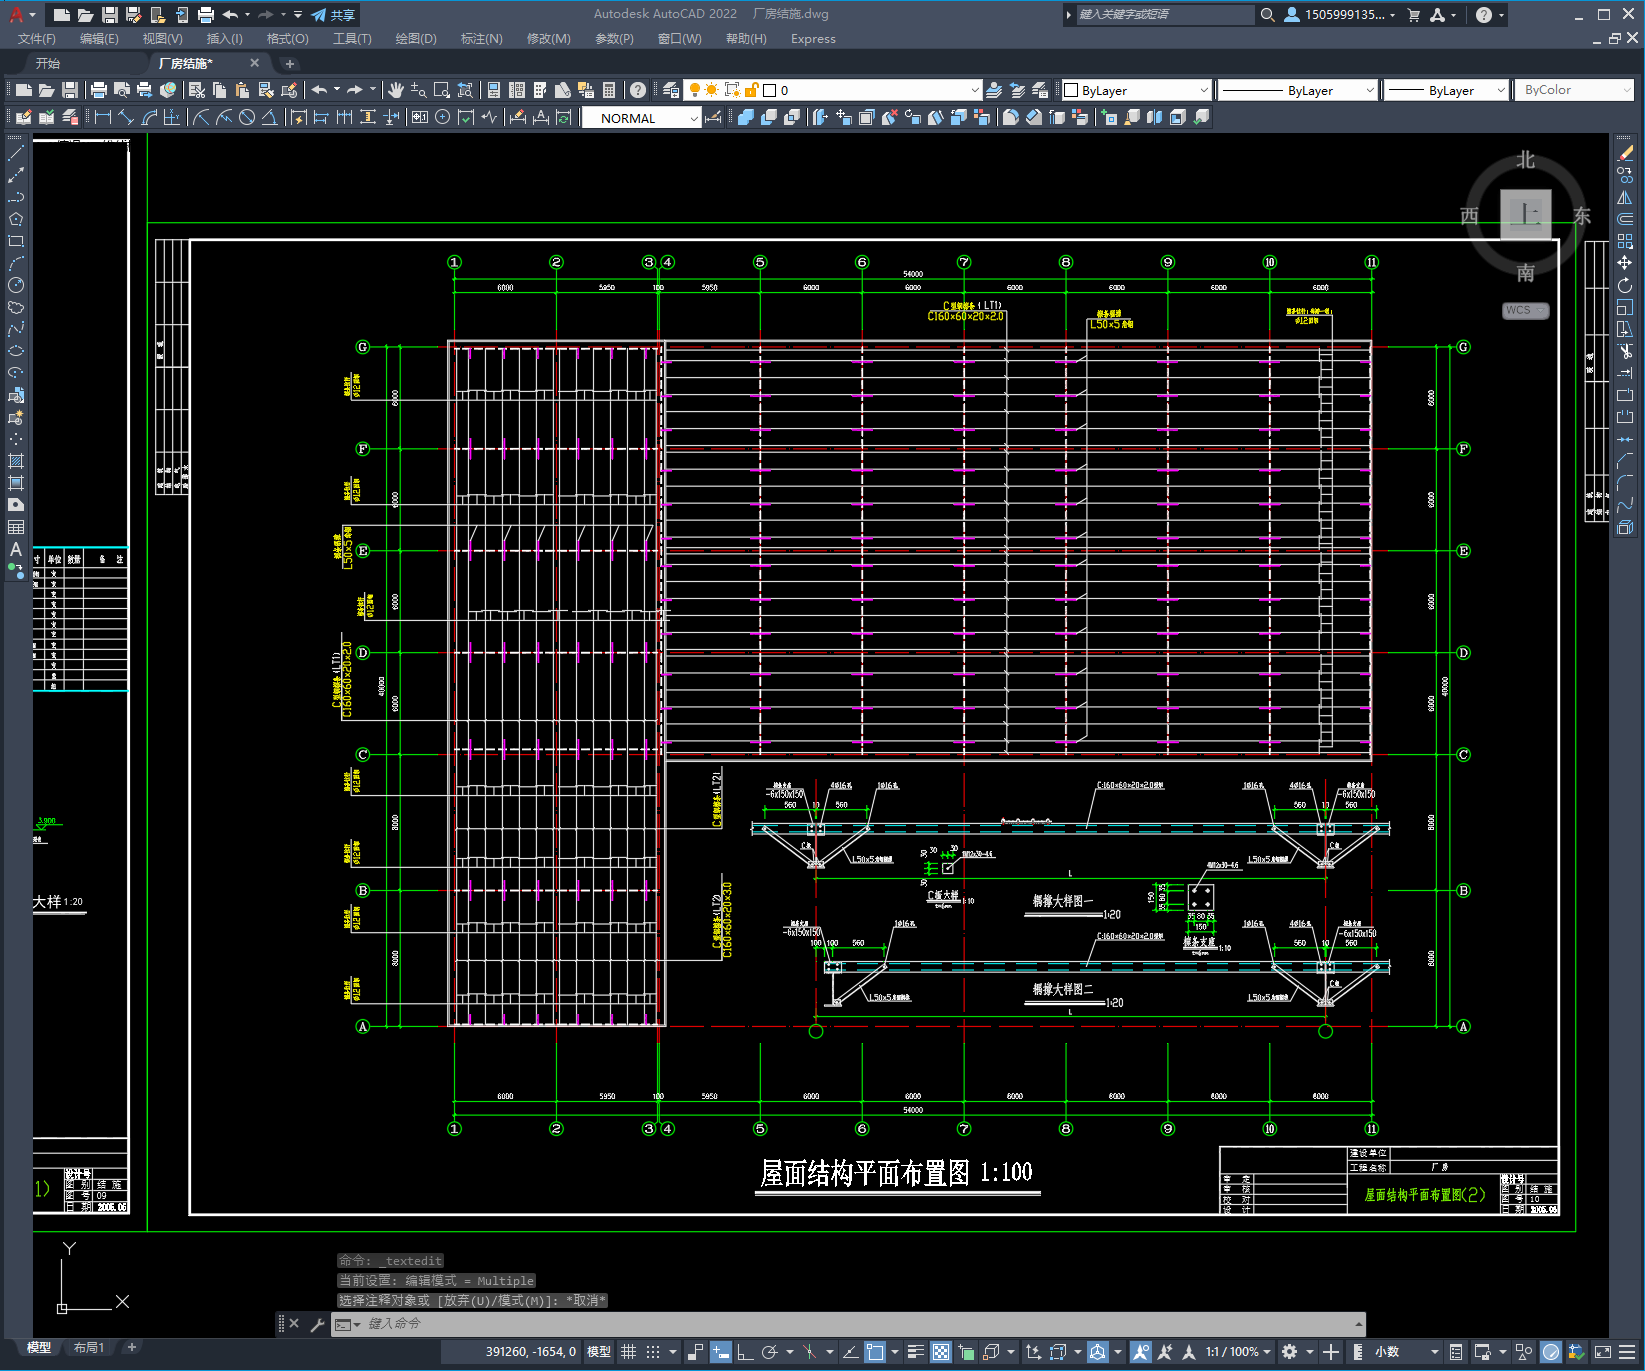Open the ByLayer color control swatch dropdown
Image resolution: width=1645 pixels, height=1371 pixels.
(x=1136, y=90)
